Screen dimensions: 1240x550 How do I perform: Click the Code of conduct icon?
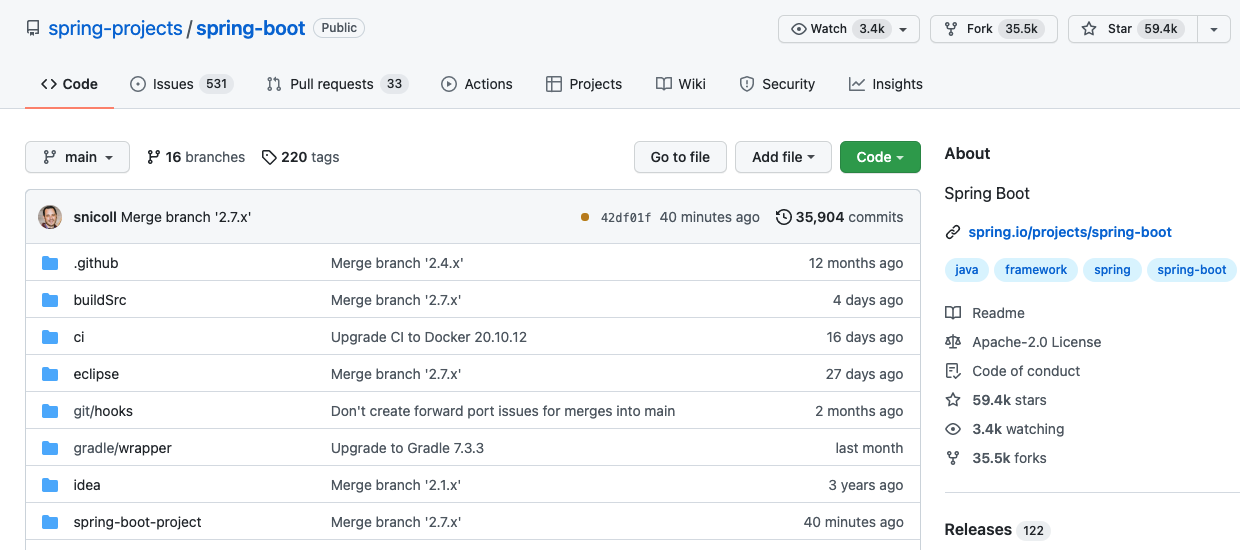[953, 371]
